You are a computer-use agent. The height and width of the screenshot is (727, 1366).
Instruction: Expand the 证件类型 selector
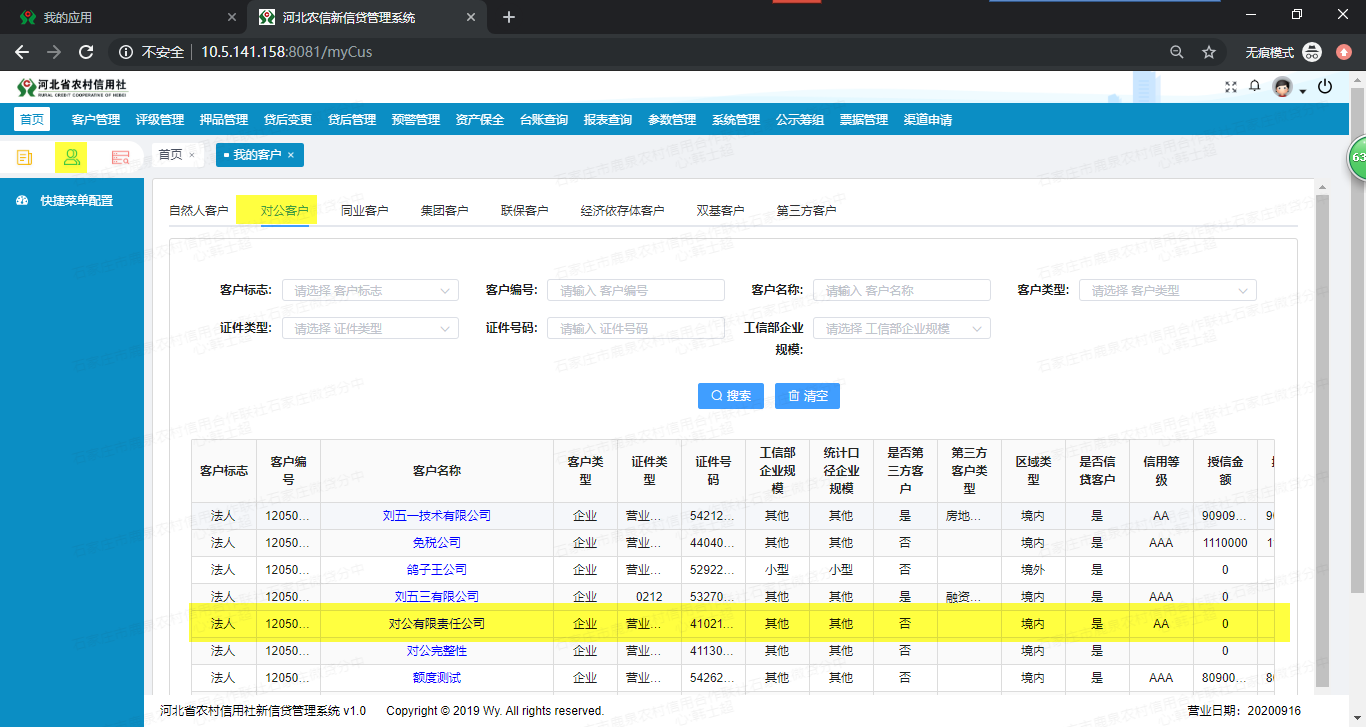(370, 327)
